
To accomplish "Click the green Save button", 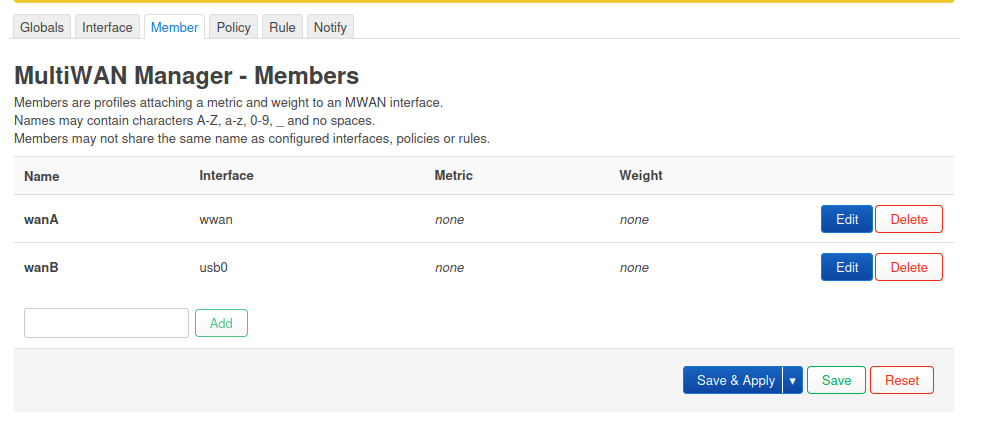I will [x=836, y=380].
